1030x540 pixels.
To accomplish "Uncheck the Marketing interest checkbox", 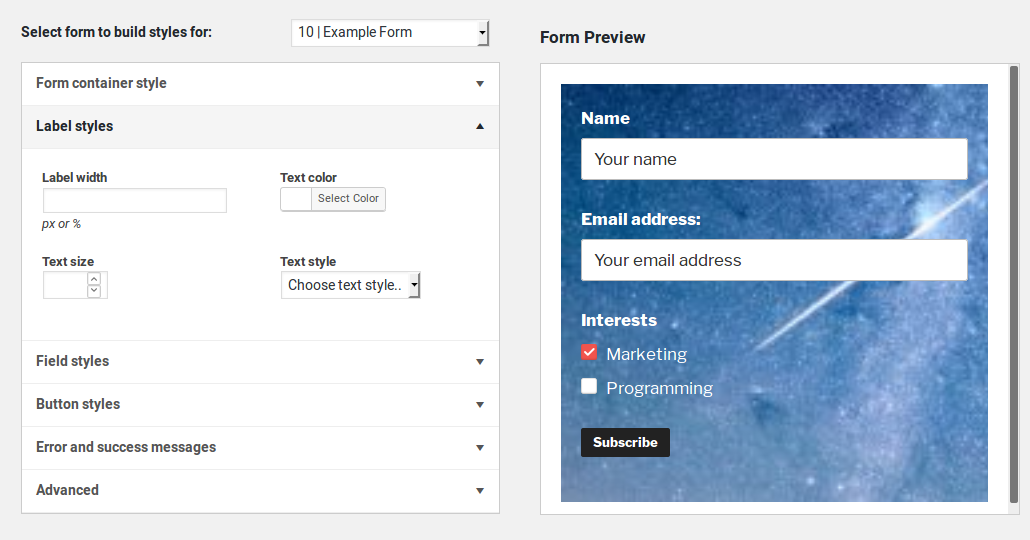I will tap(589, 352).
